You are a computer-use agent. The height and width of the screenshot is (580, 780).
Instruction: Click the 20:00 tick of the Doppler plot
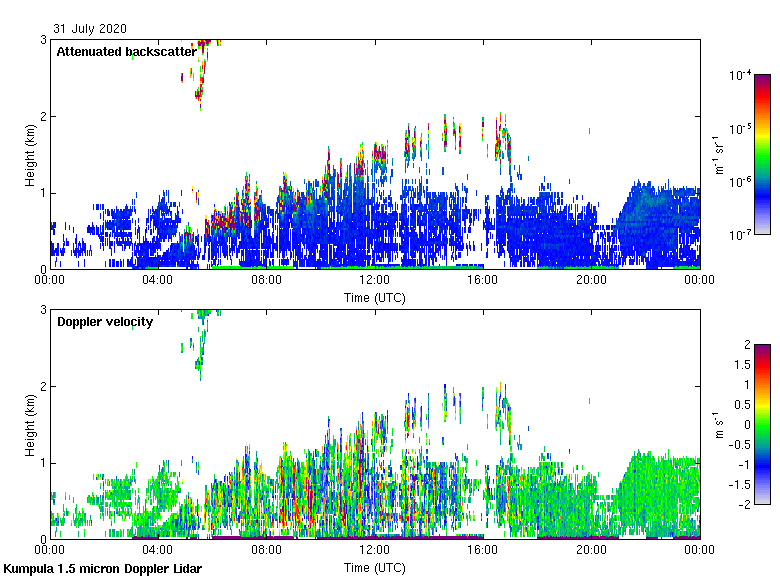pos(591,550)
